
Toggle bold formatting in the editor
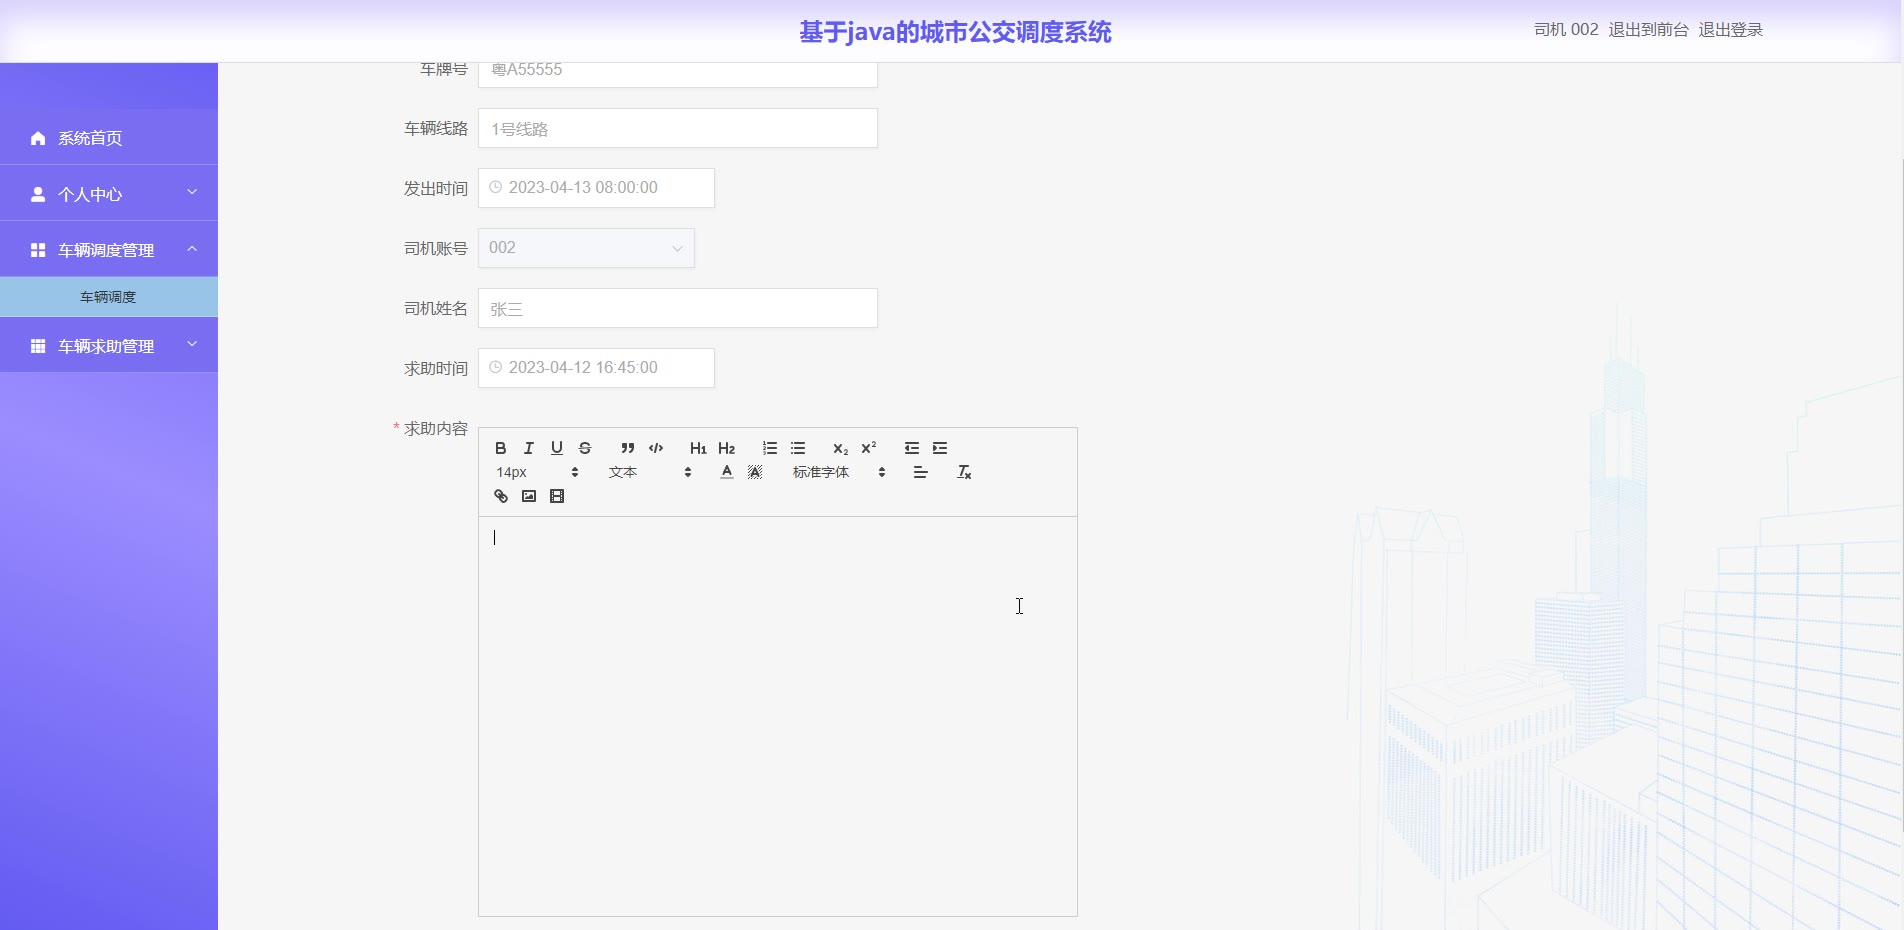501,448
